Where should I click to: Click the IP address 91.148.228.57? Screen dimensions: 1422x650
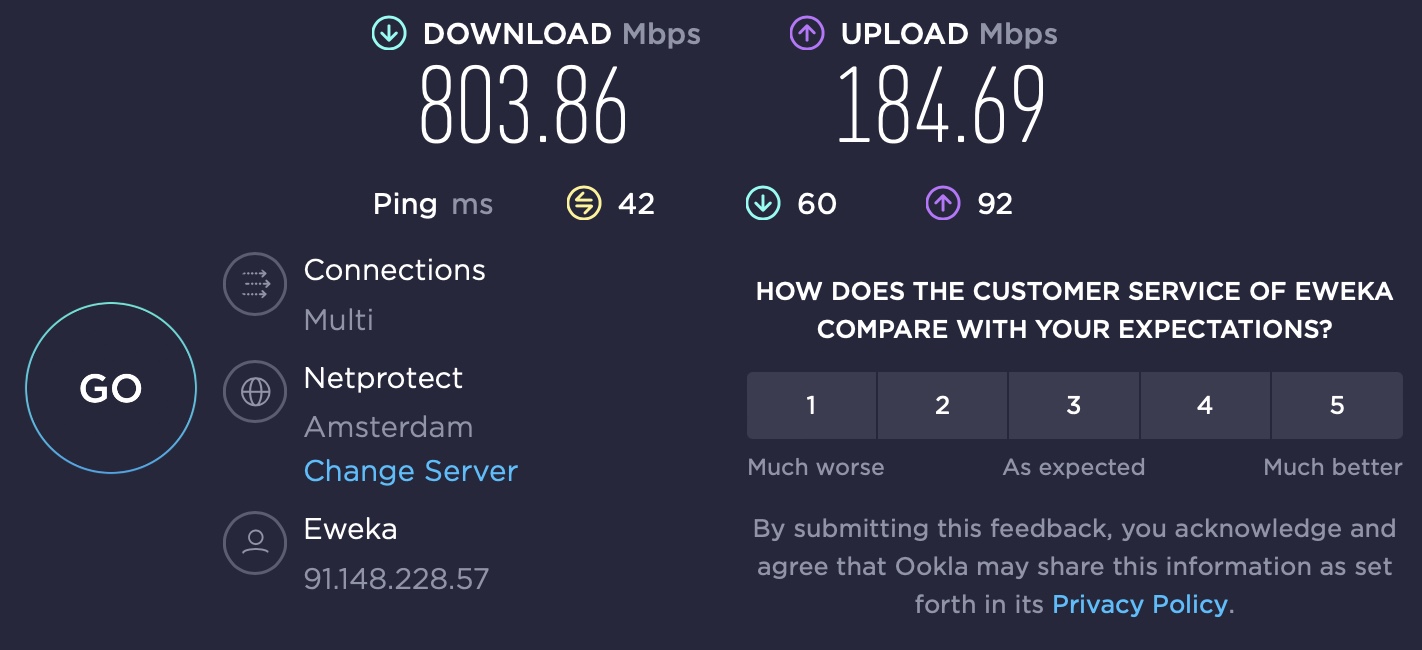[x=397, y=578]
